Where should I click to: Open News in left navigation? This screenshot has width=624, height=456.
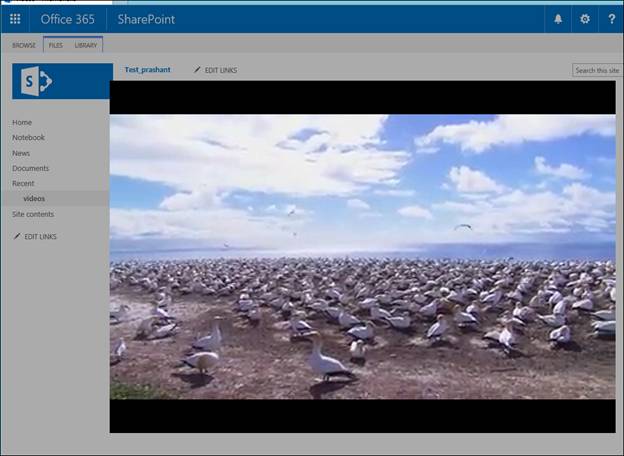[x=21, y=153]
